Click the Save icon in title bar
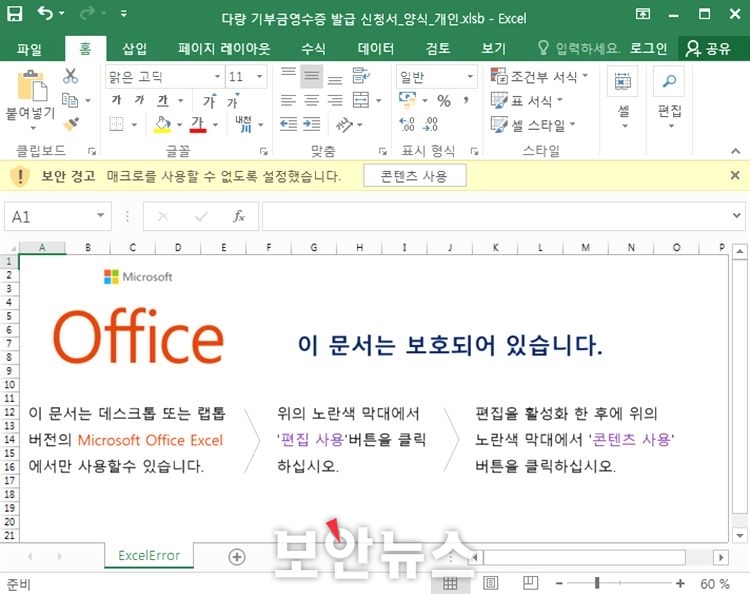The width and height of the screenshot is (750, 594). (14, 14)
